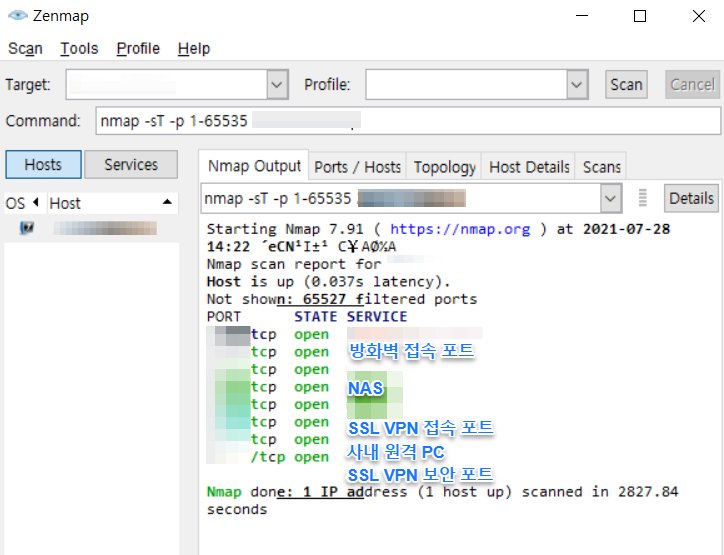Open the Help menu
The image size is (724, 555).
coord(194,48)
